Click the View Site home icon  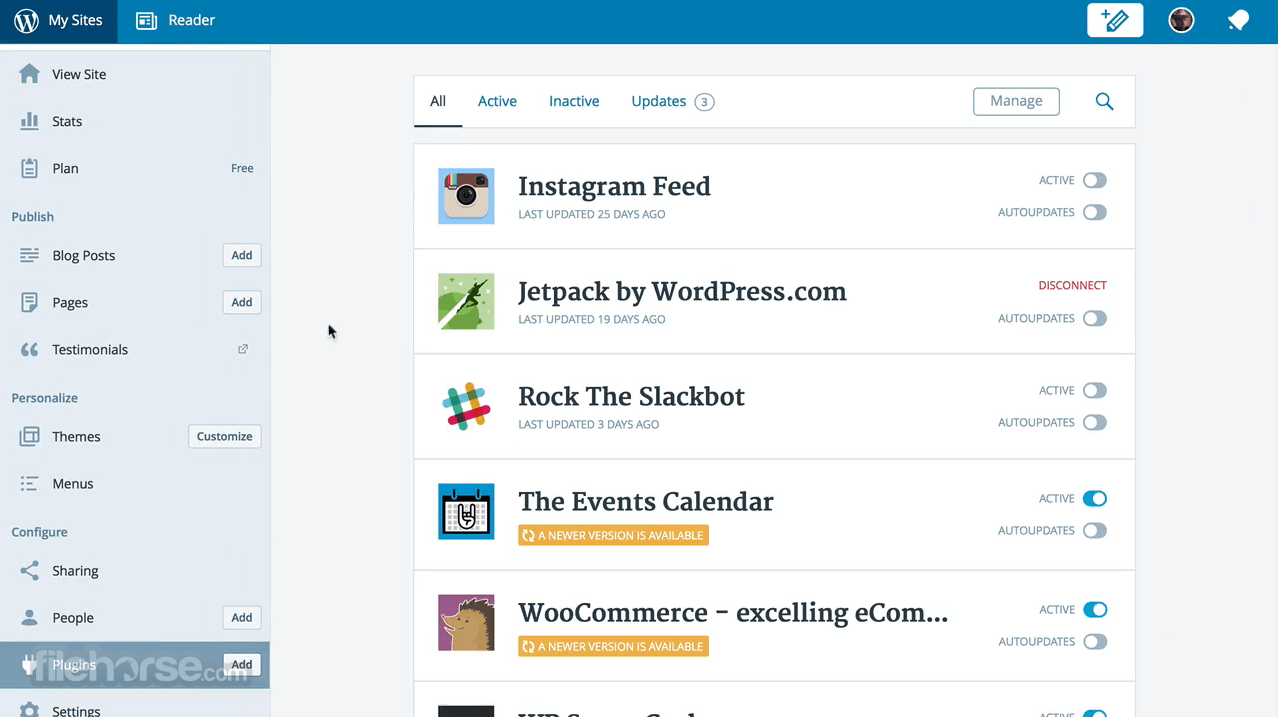coord(30,74)
